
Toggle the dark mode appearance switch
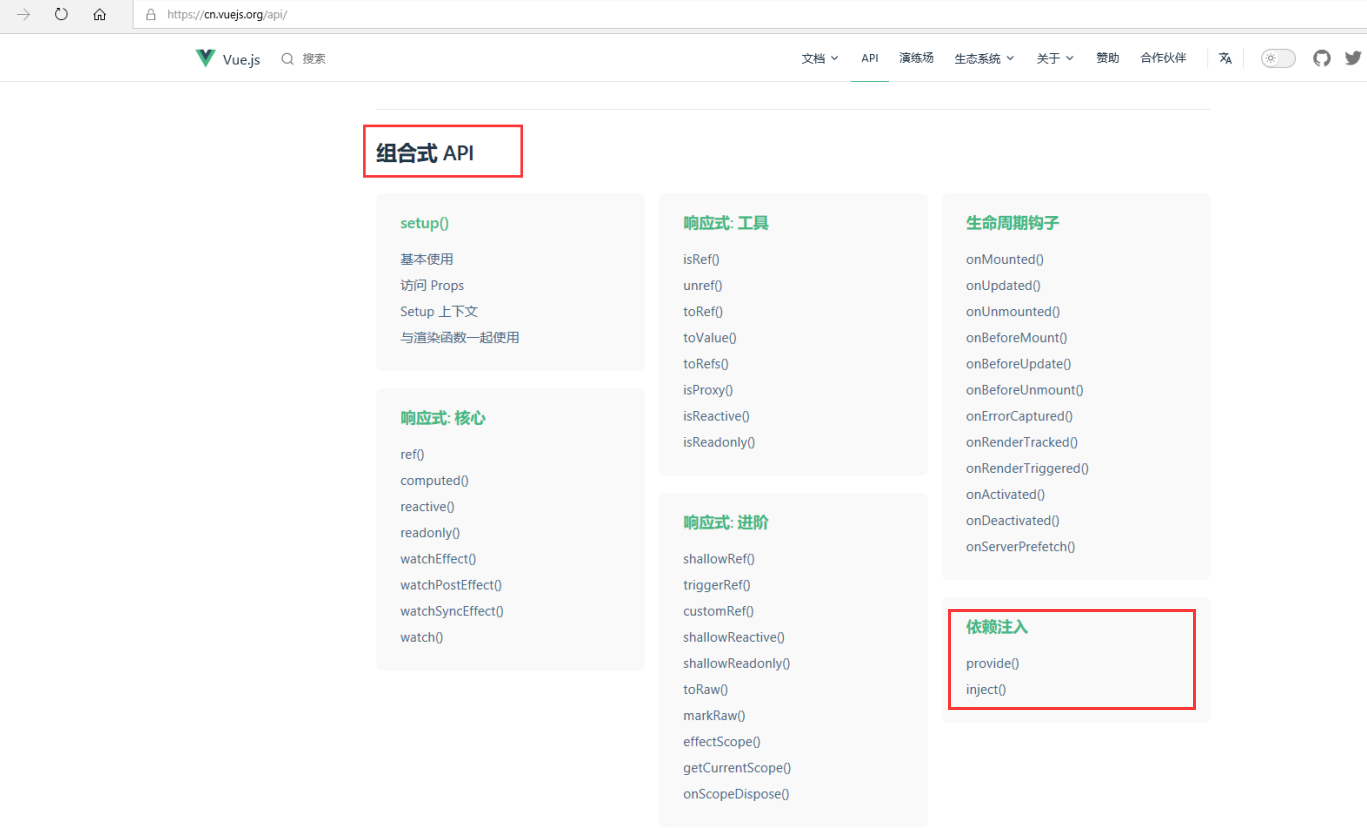[x=1278, y=58]
